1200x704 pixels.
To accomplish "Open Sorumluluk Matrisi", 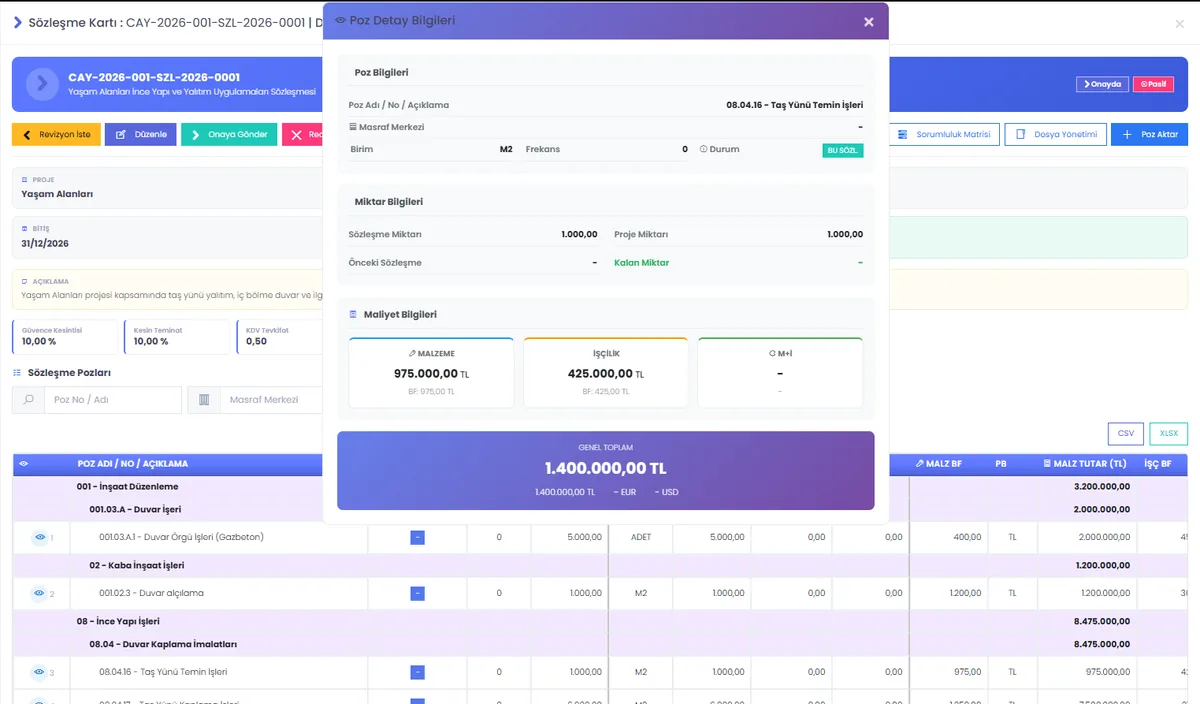I will (944, 134).
